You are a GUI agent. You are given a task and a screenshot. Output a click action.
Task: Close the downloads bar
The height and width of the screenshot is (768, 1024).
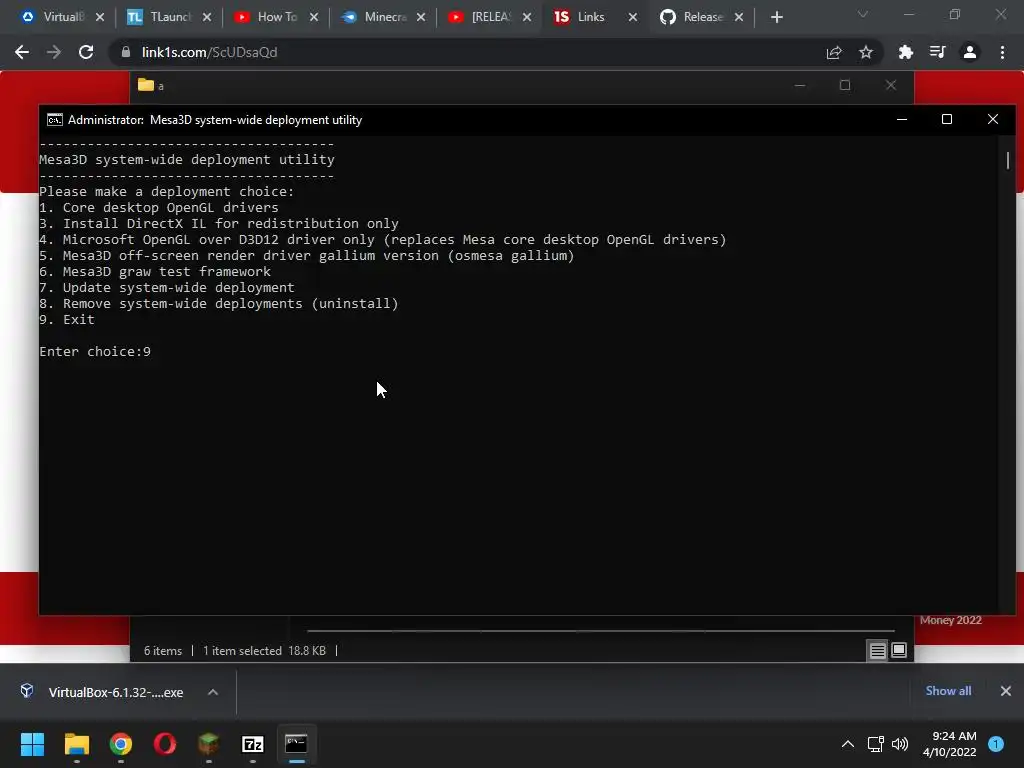[x=1006, y=691]
